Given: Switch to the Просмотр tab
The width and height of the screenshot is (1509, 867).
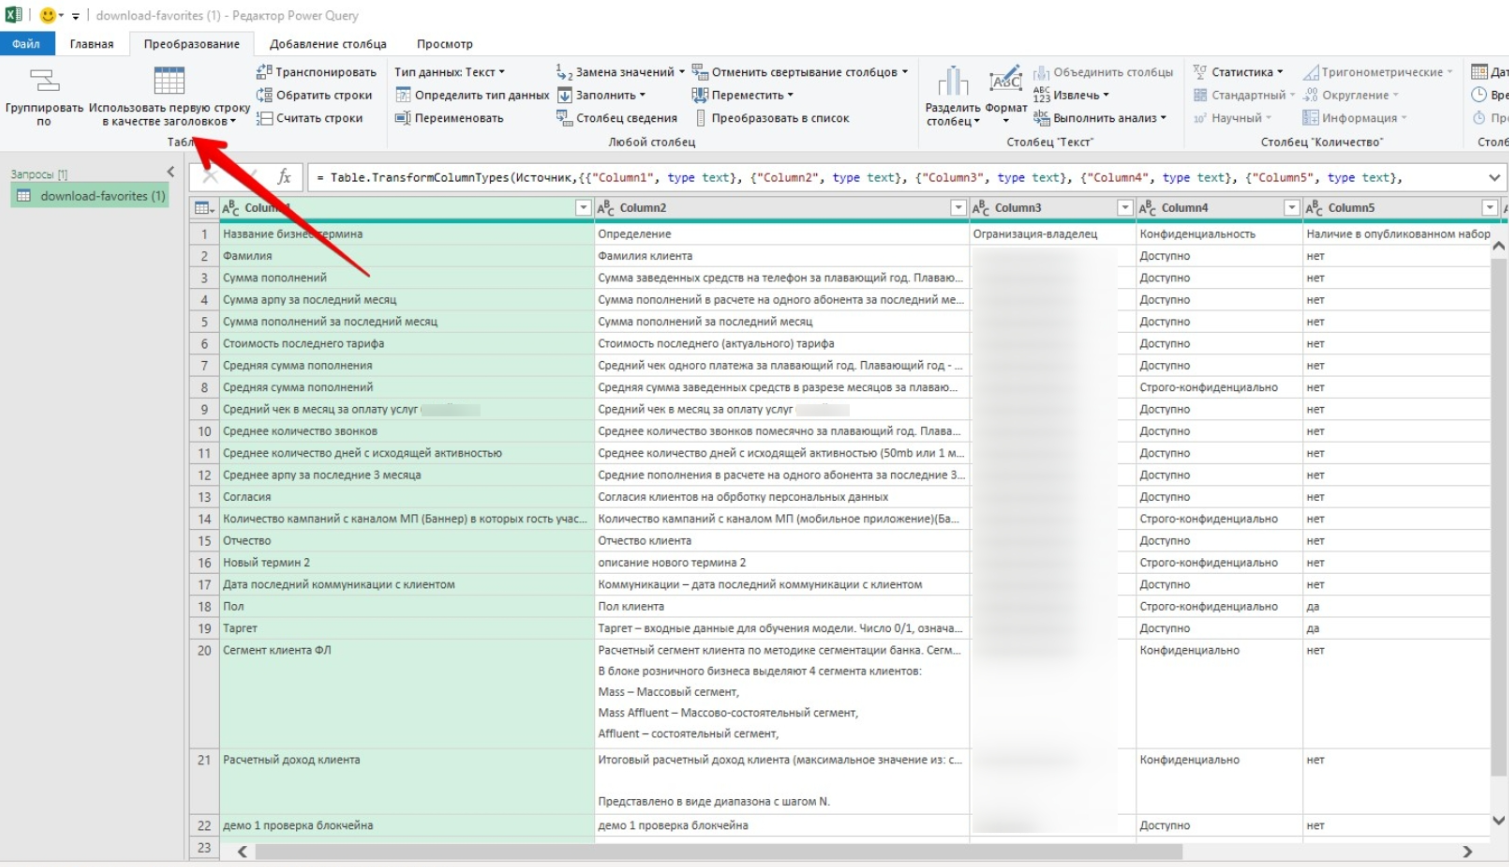Looking at the screenshot, I should pos(445,44).
